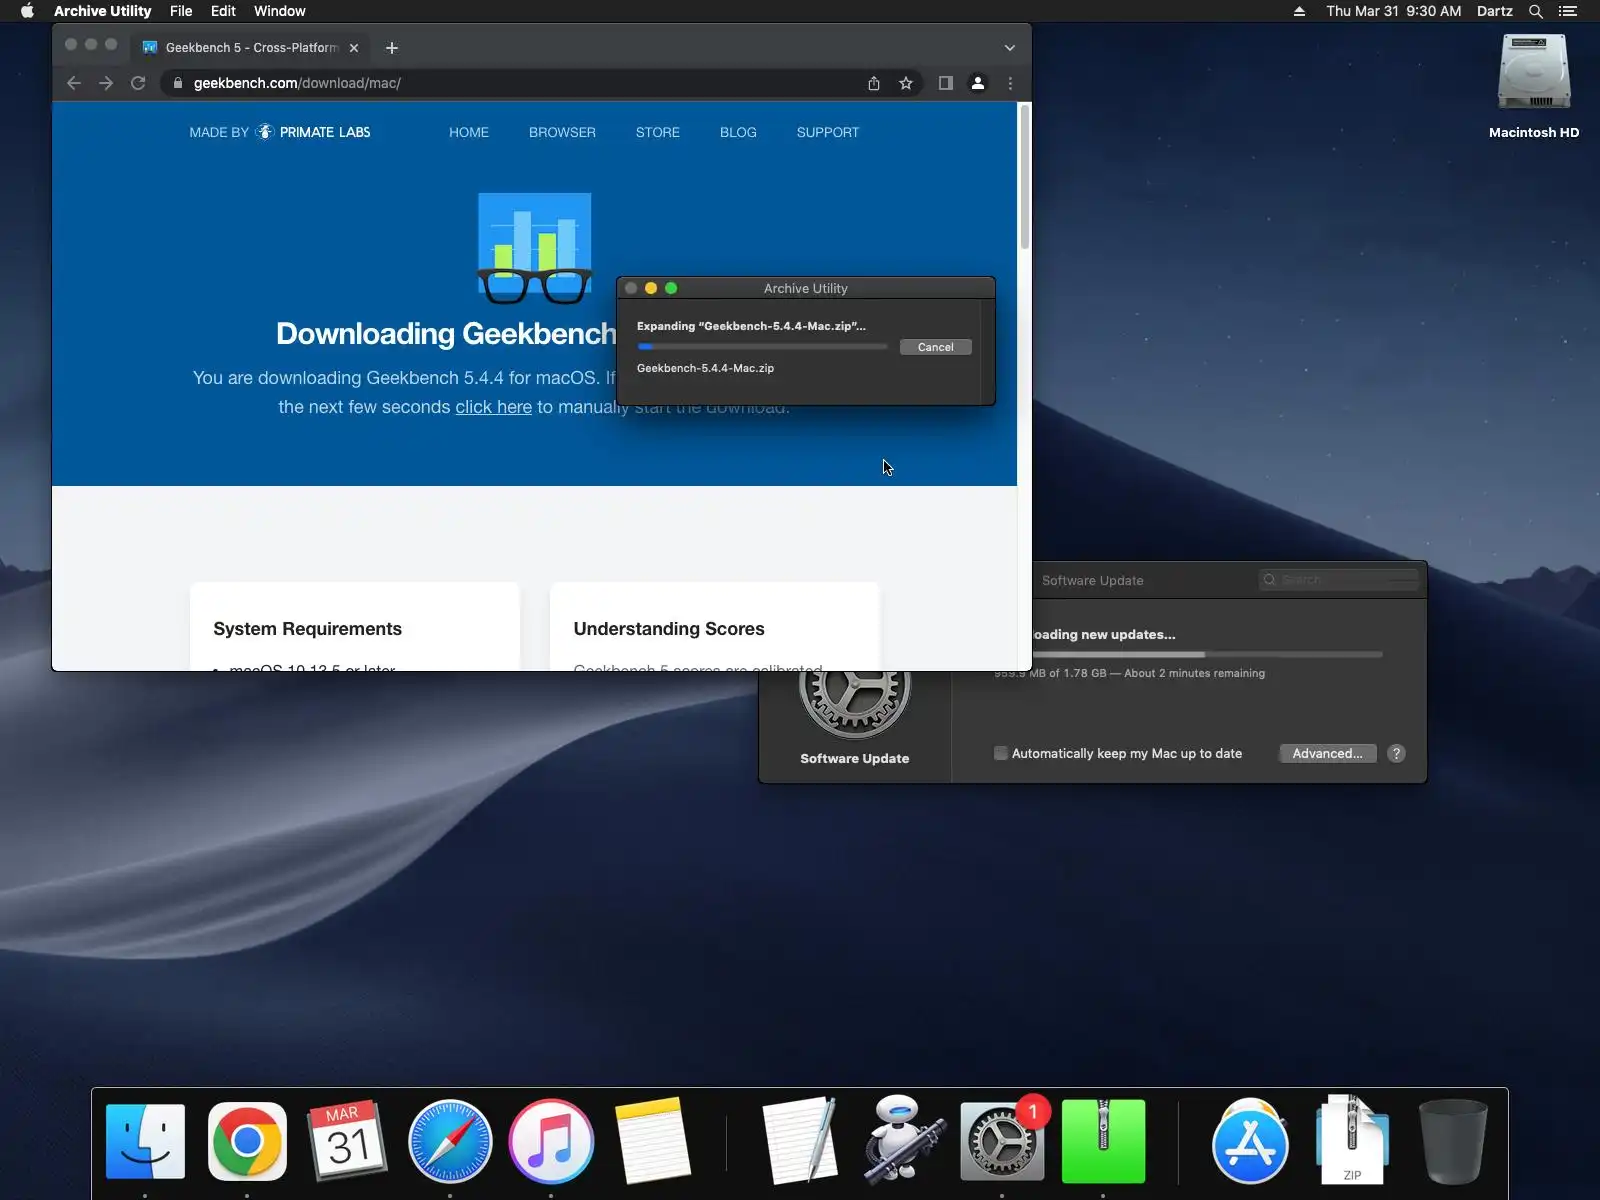Open a new Chrome tab
Viewport: 1600px width, 1200px height.
point(392,47)
